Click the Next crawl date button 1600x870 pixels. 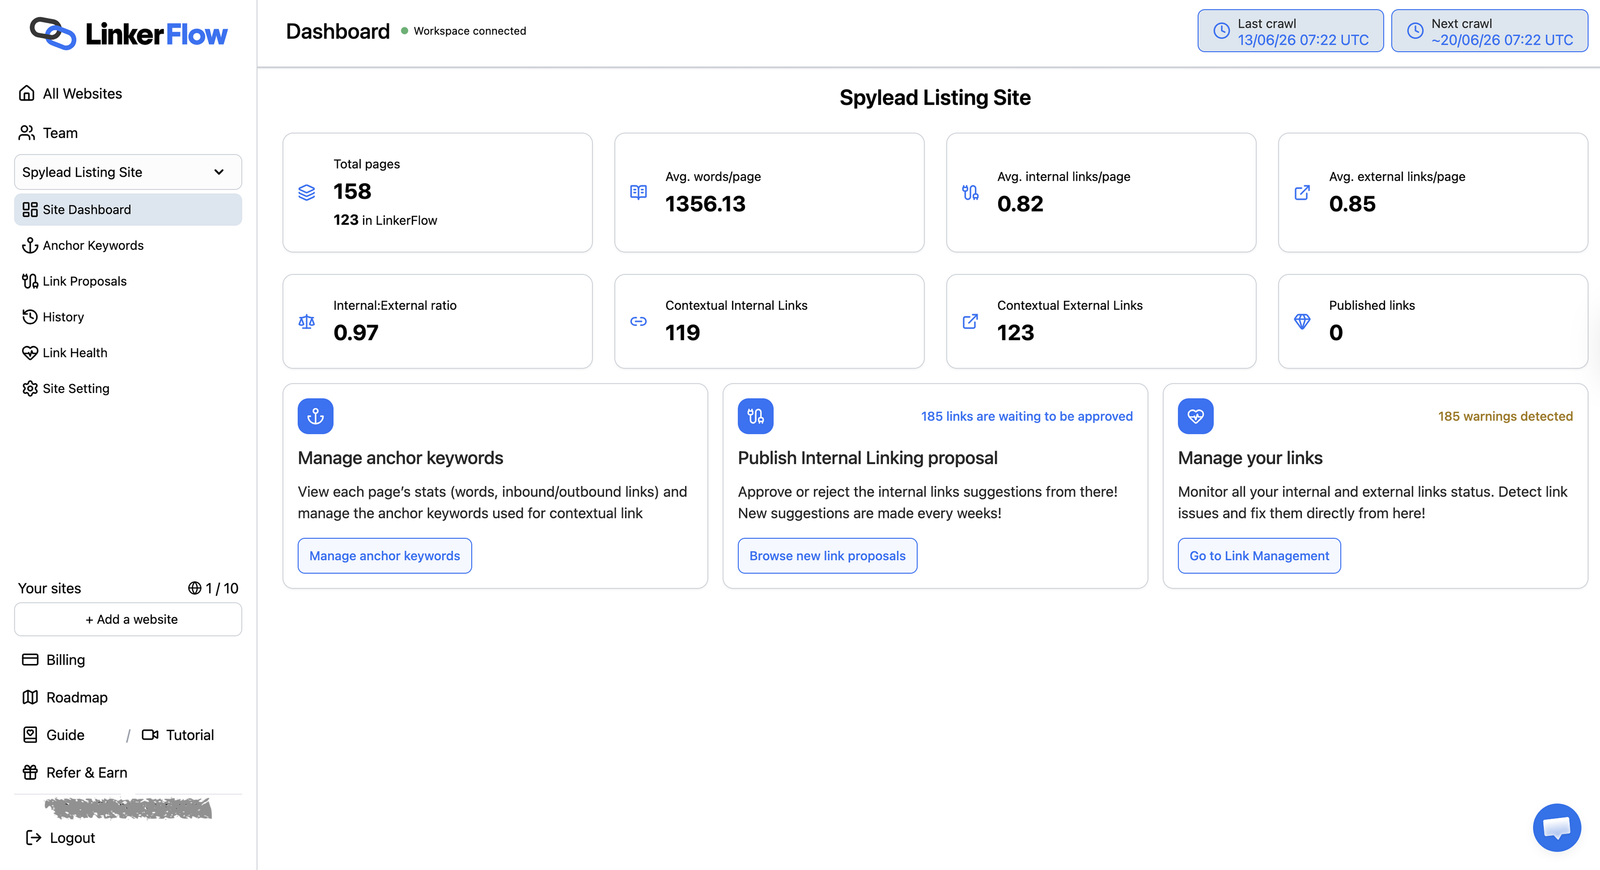(x=1490, y=31)
